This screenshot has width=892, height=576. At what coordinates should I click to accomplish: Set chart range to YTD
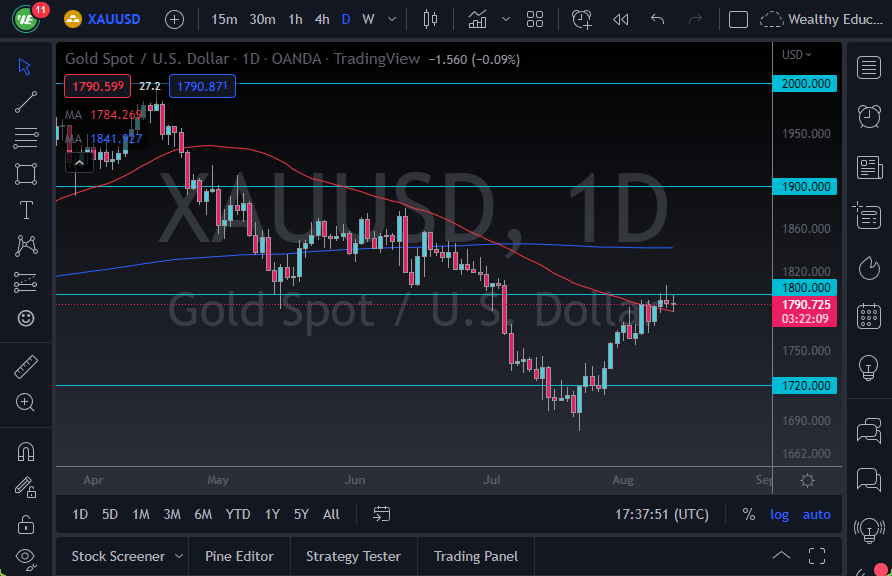click(x=237, y=514)
